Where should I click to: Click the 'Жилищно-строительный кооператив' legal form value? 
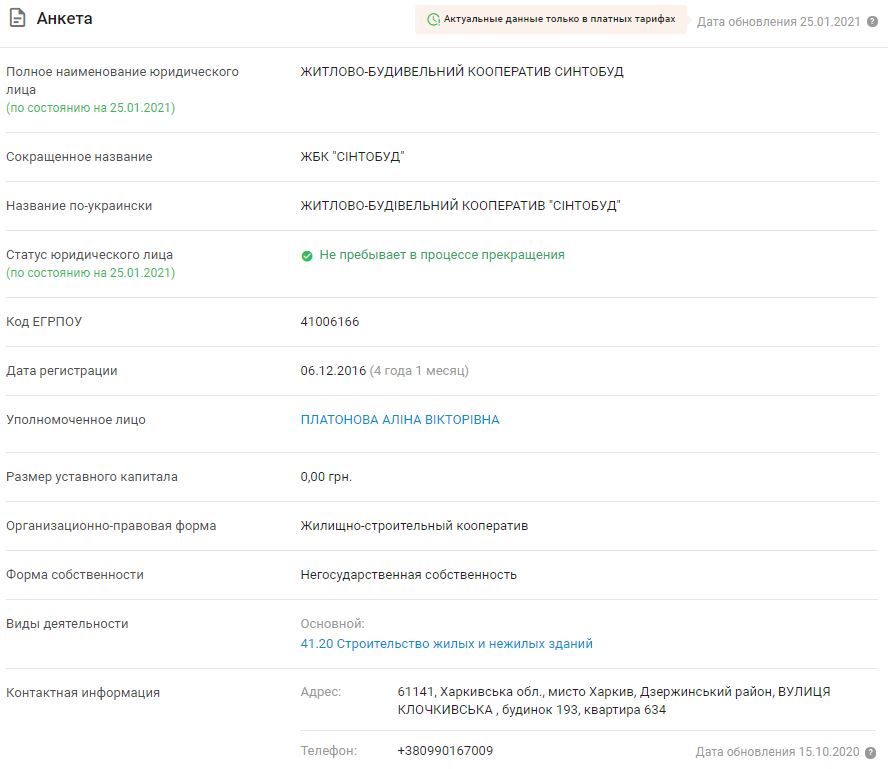click(414, 526)
